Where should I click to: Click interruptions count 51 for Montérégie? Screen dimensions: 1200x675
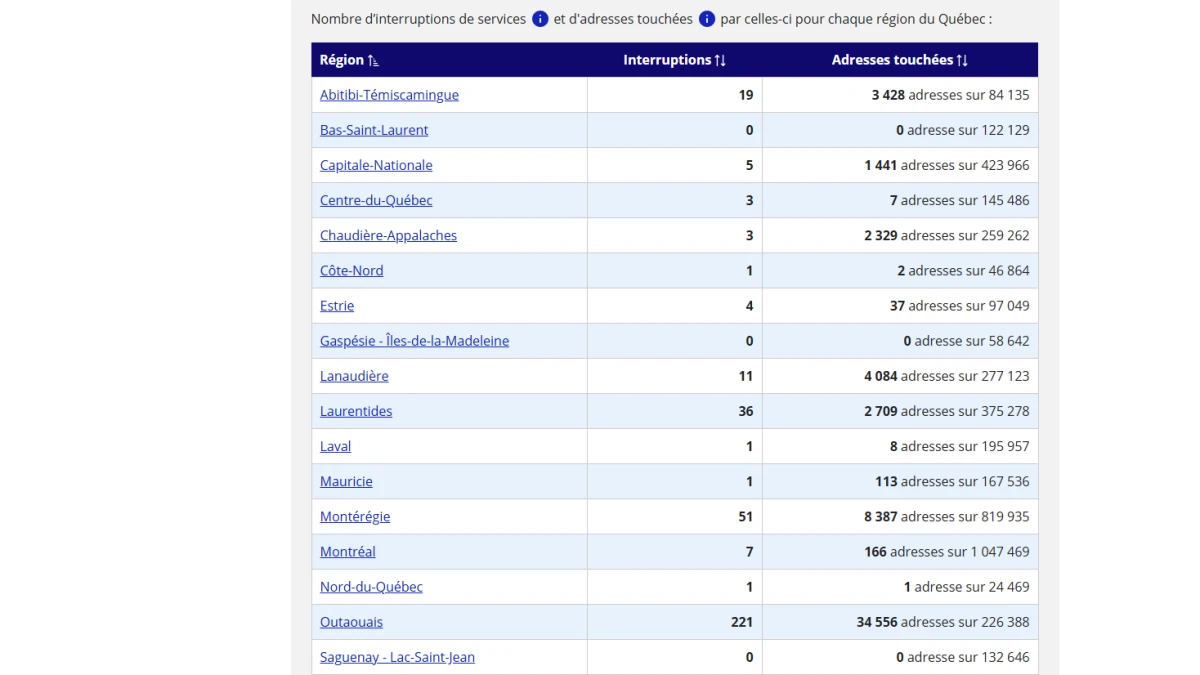pos(746,517)
